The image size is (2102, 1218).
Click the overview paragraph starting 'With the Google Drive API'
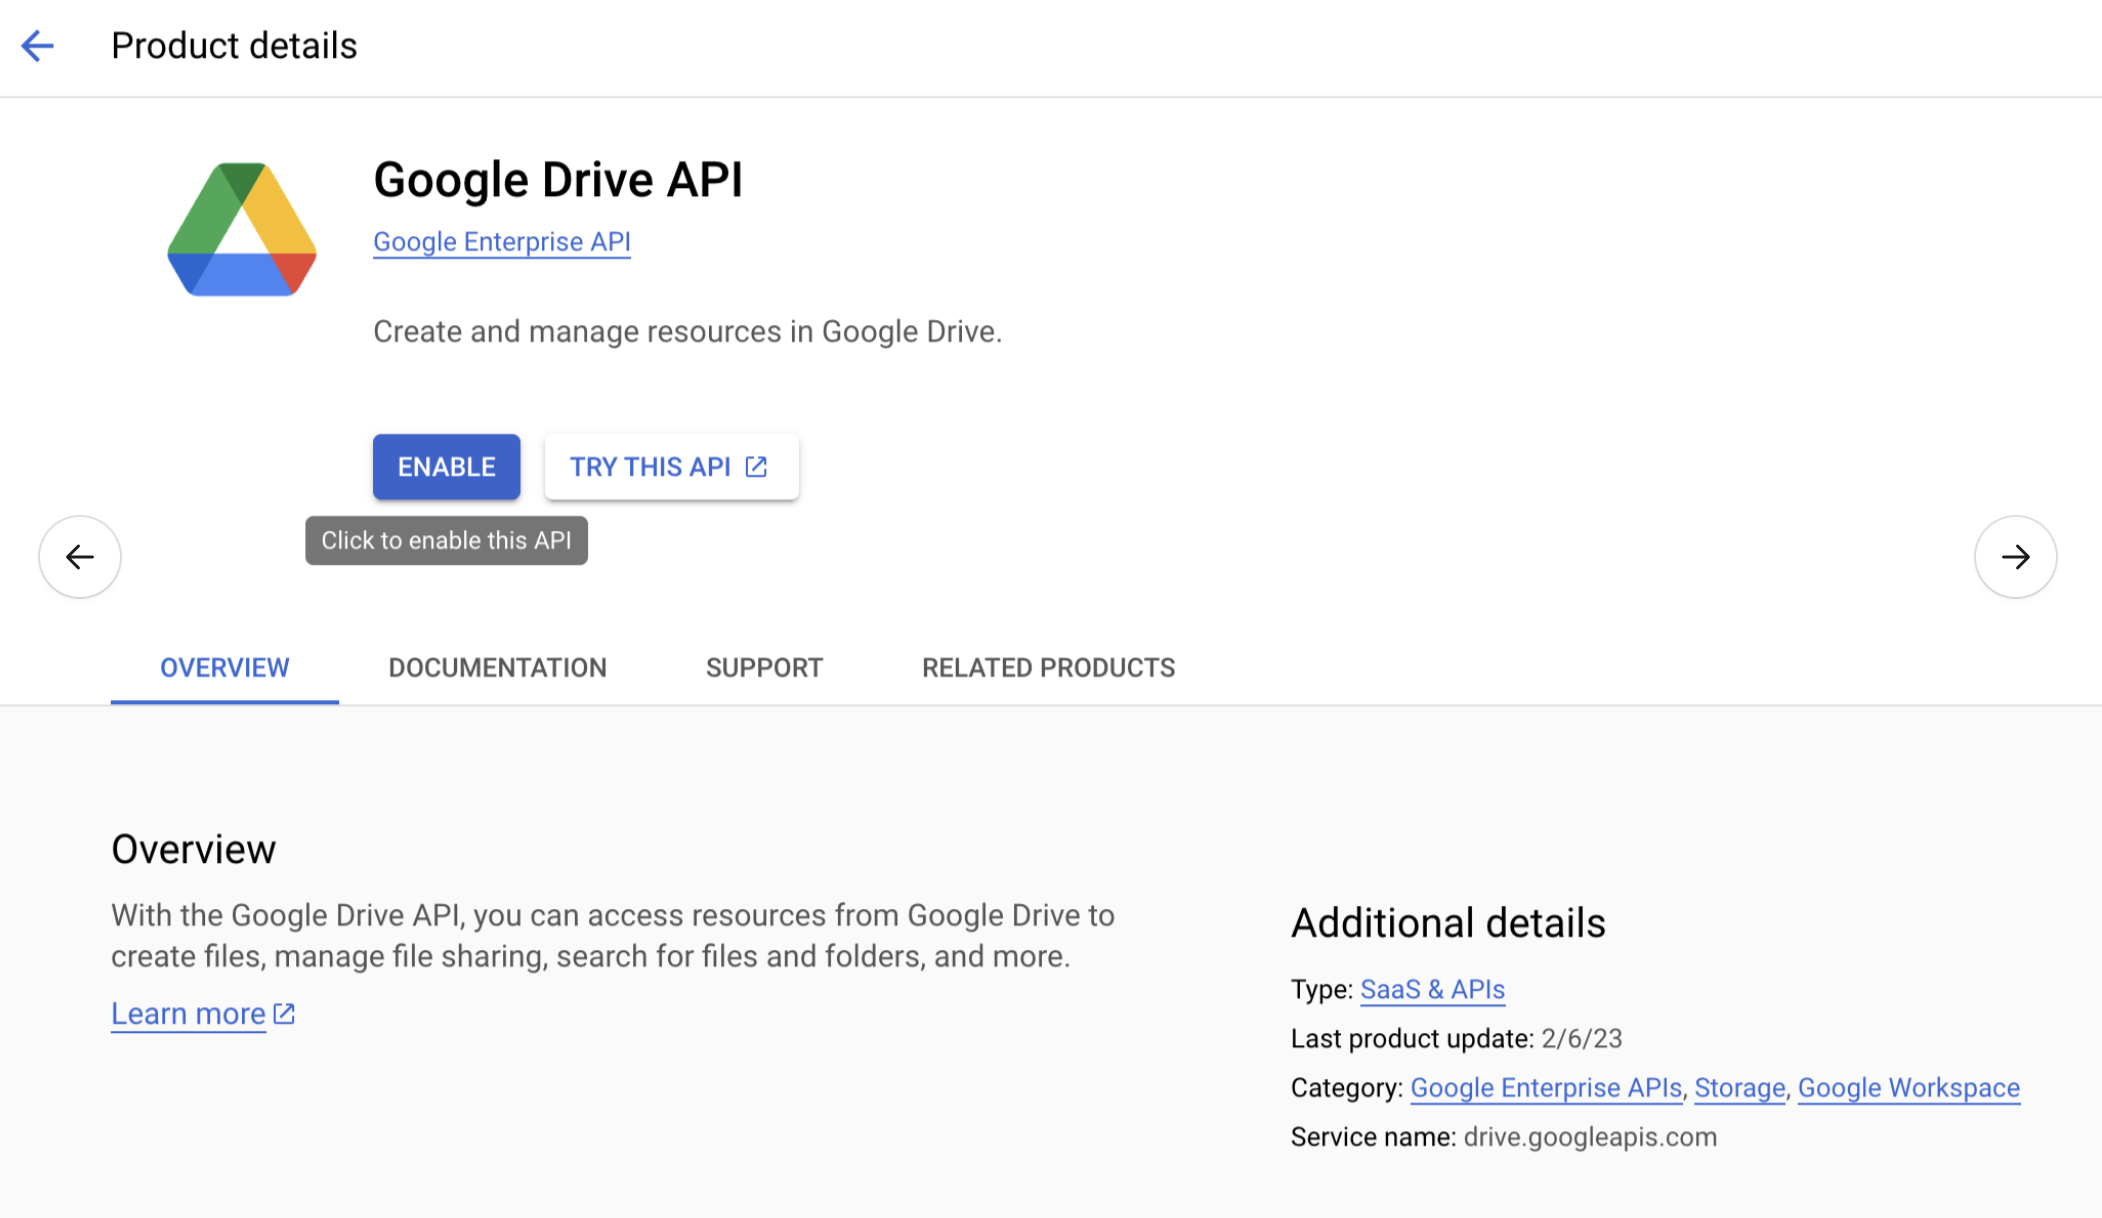(613, 936)
